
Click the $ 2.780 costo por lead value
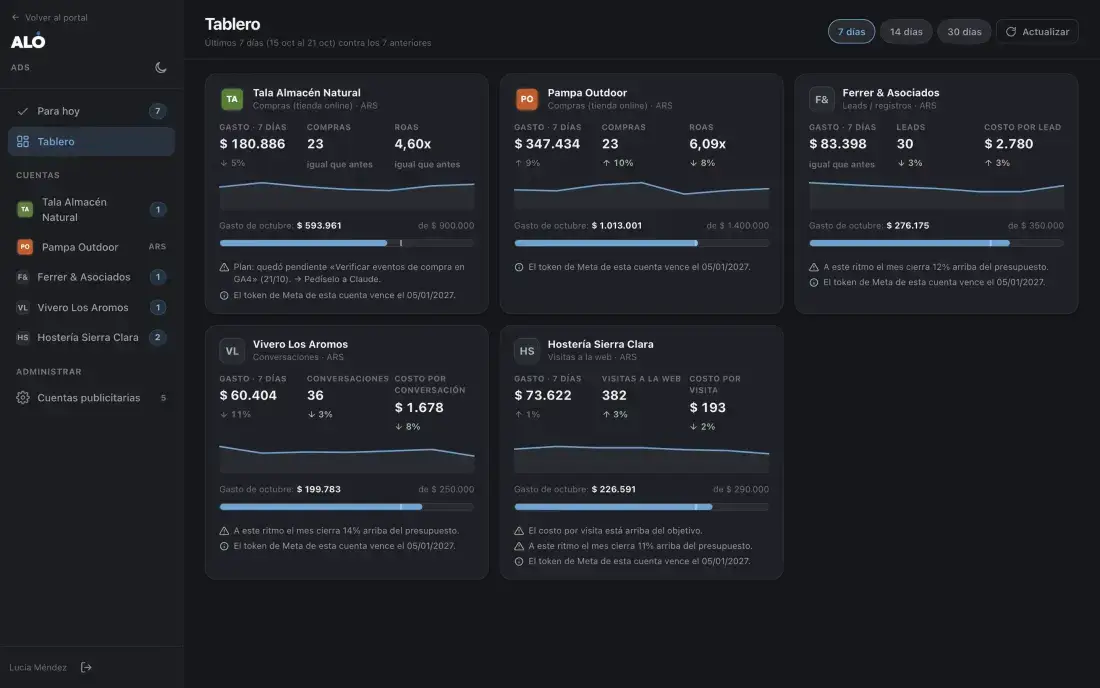click(1008, 144)
